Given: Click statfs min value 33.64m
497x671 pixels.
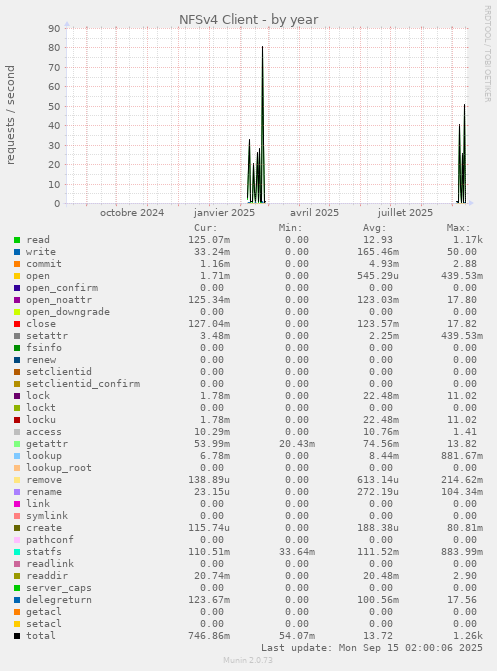Looking at the screenshot, I should [x=297, y=552].
